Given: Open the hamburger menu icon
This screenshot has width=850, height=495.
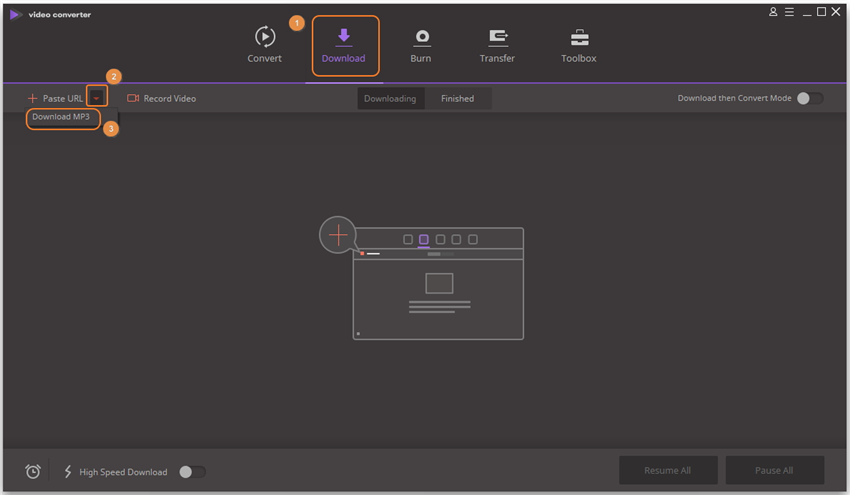Looking at the screenshot, I should point(789,12).
